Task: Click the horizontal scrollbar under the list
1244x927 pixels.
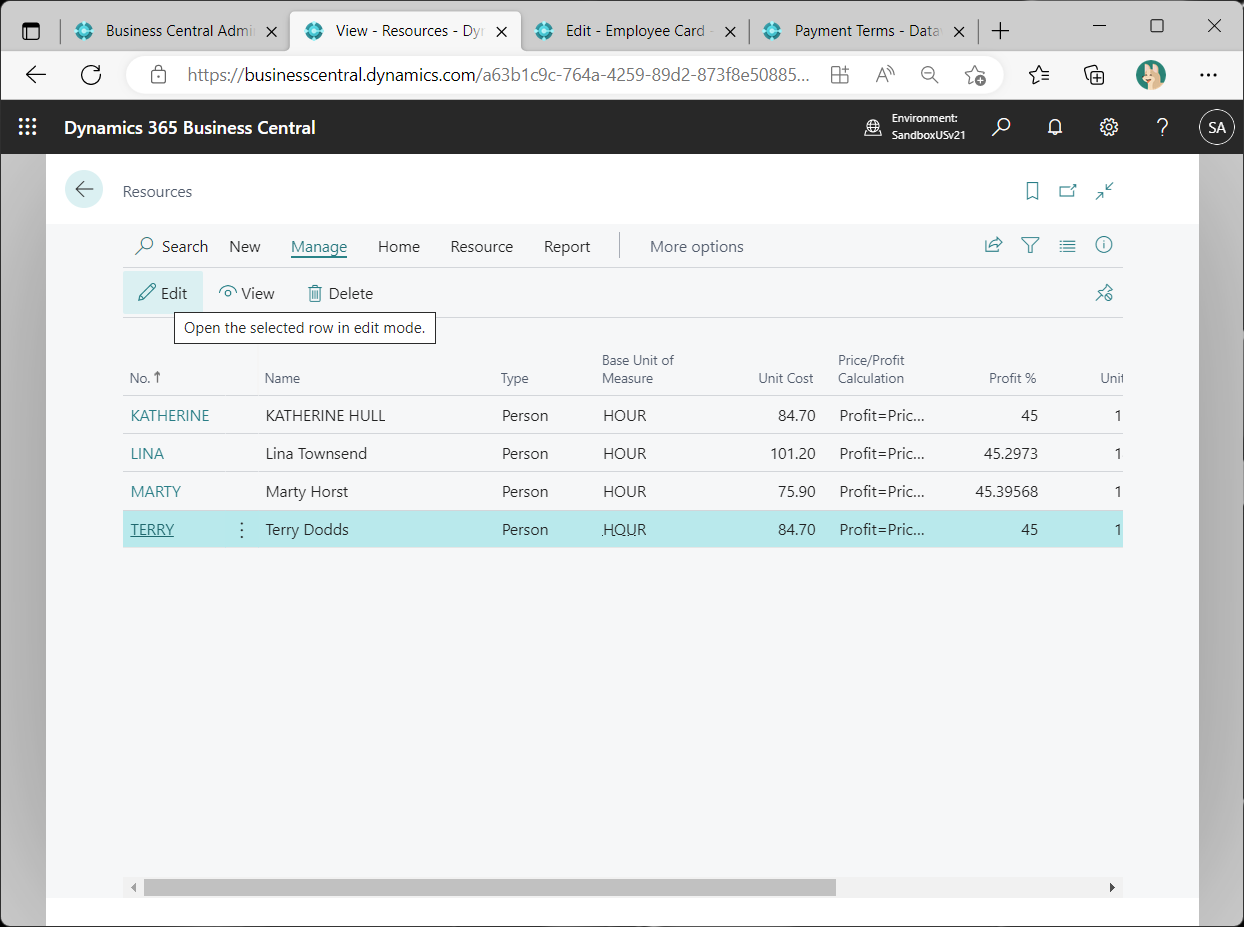Action: click(490, 887)
